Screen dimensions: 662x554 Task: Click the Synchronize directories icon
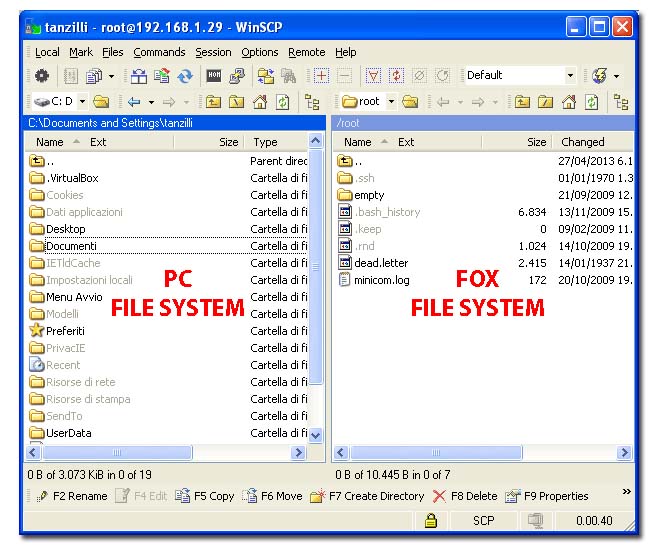pos(162,76)
